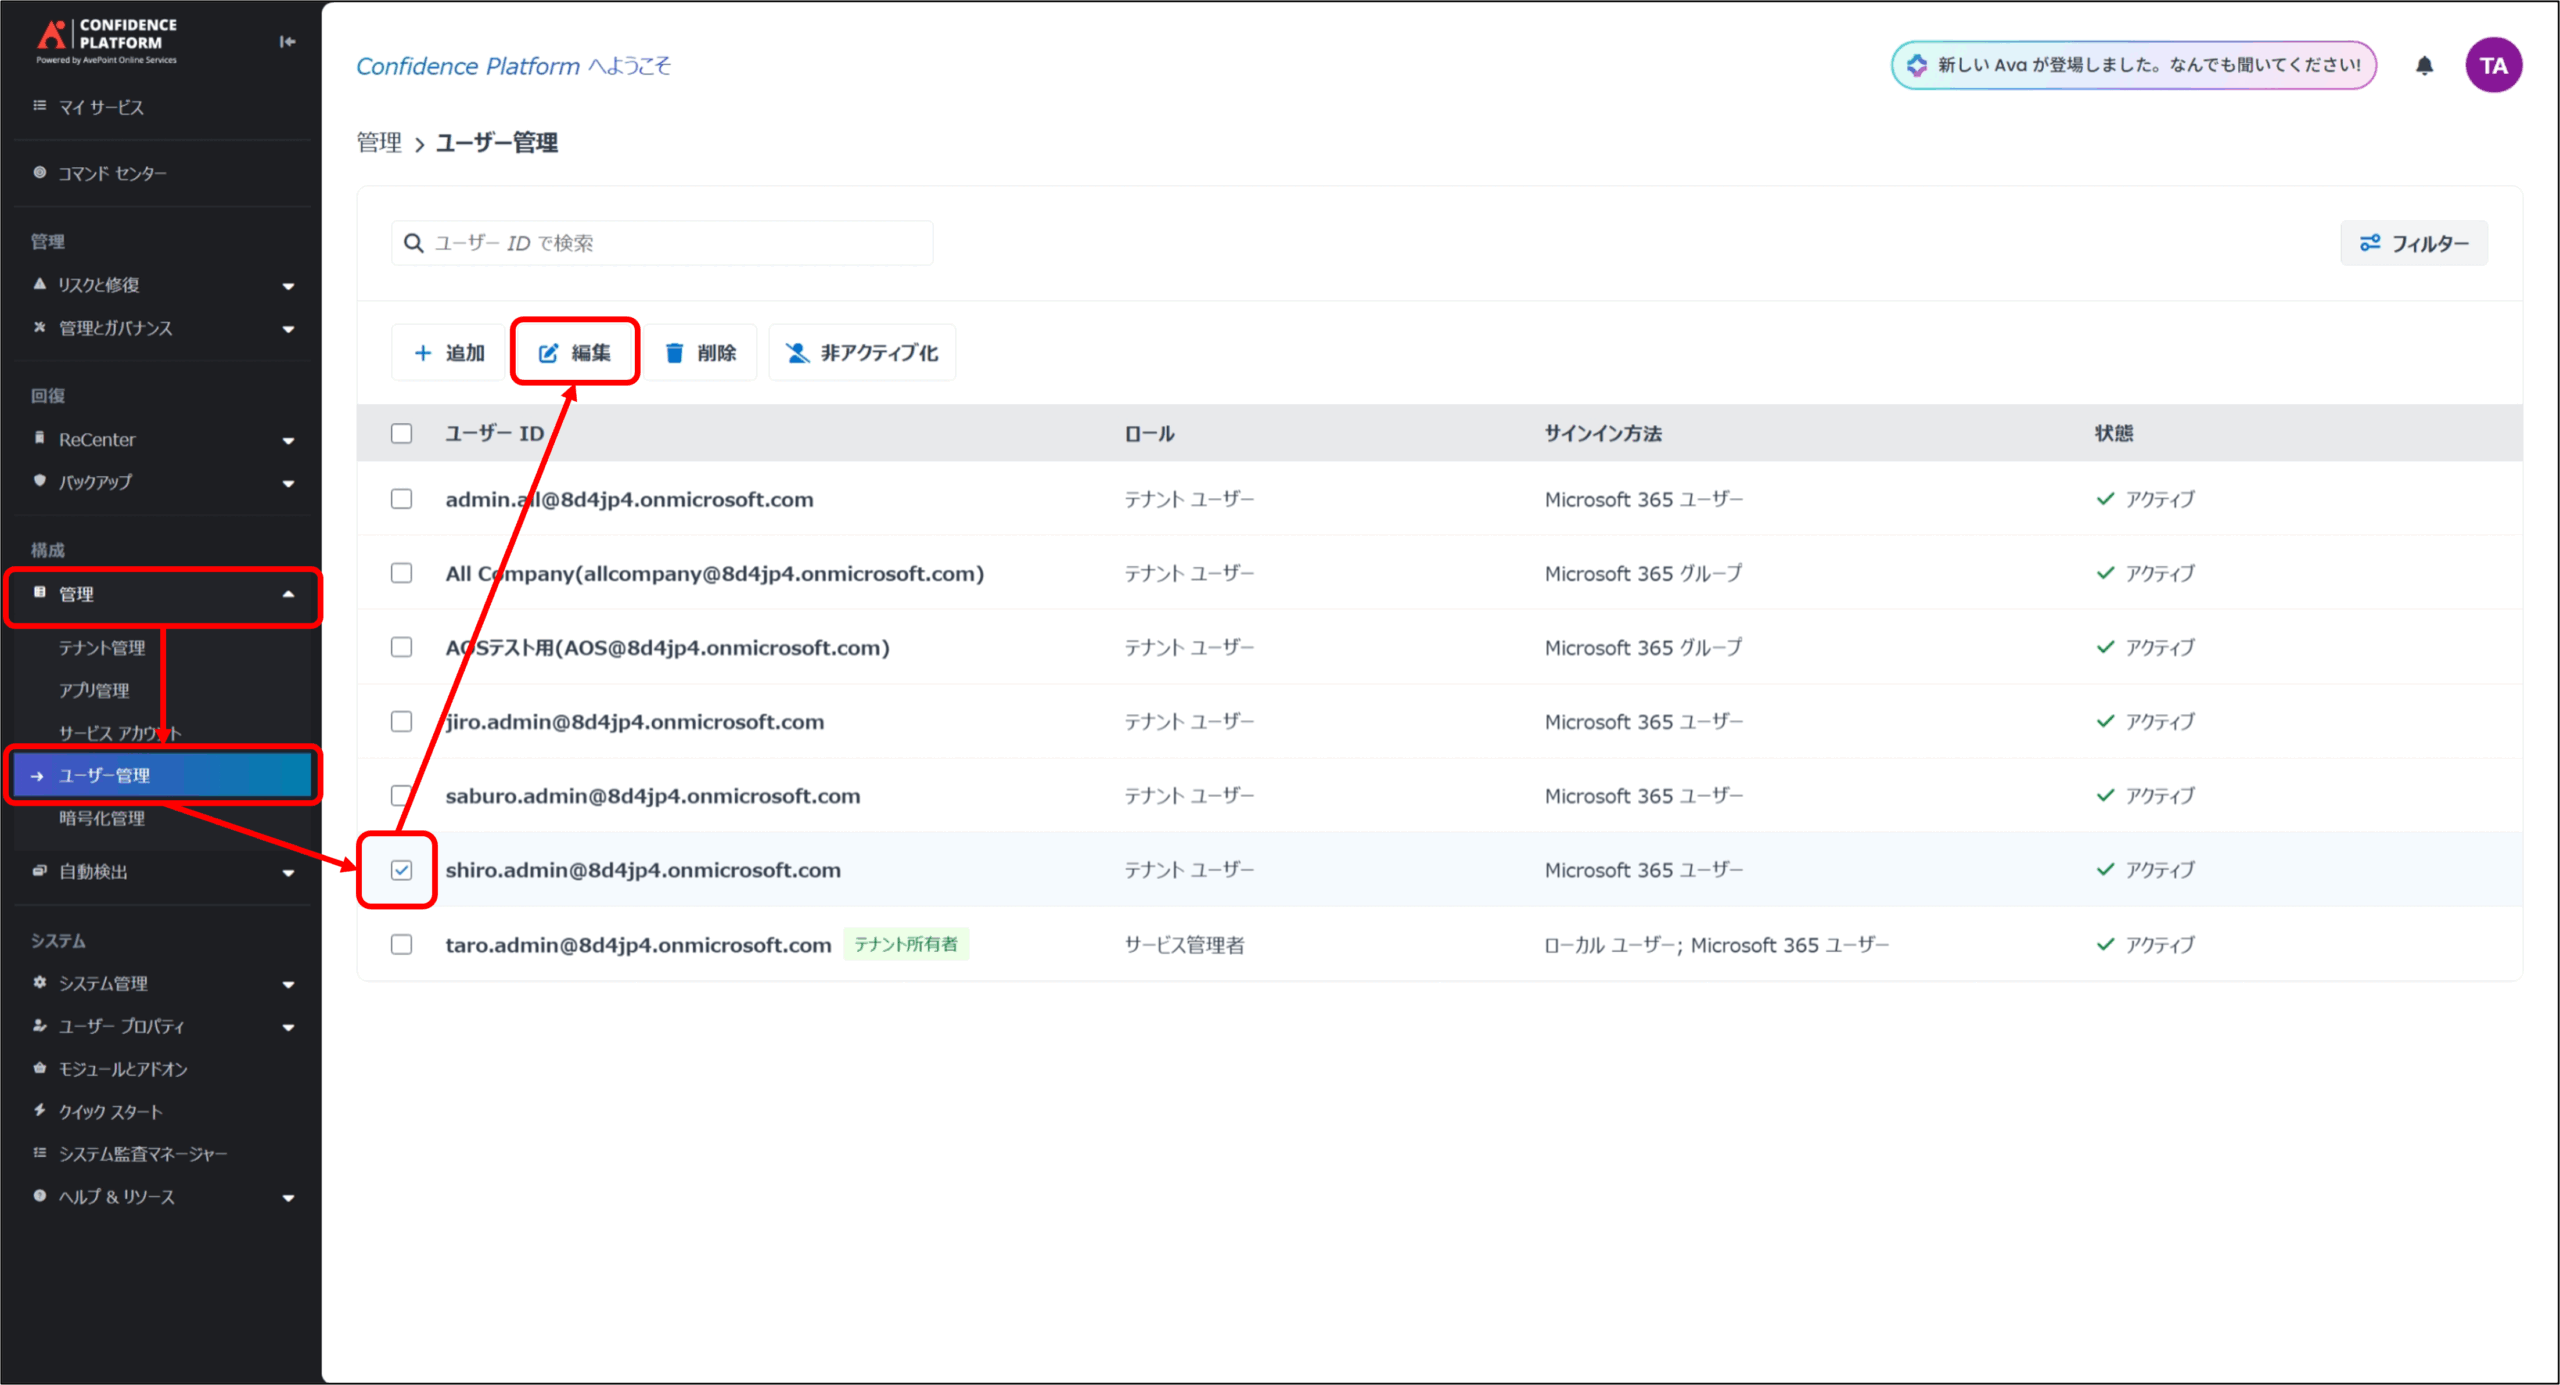
Task: Uncheck the shiro.admin user checkbox
Action: coord(401,870)
